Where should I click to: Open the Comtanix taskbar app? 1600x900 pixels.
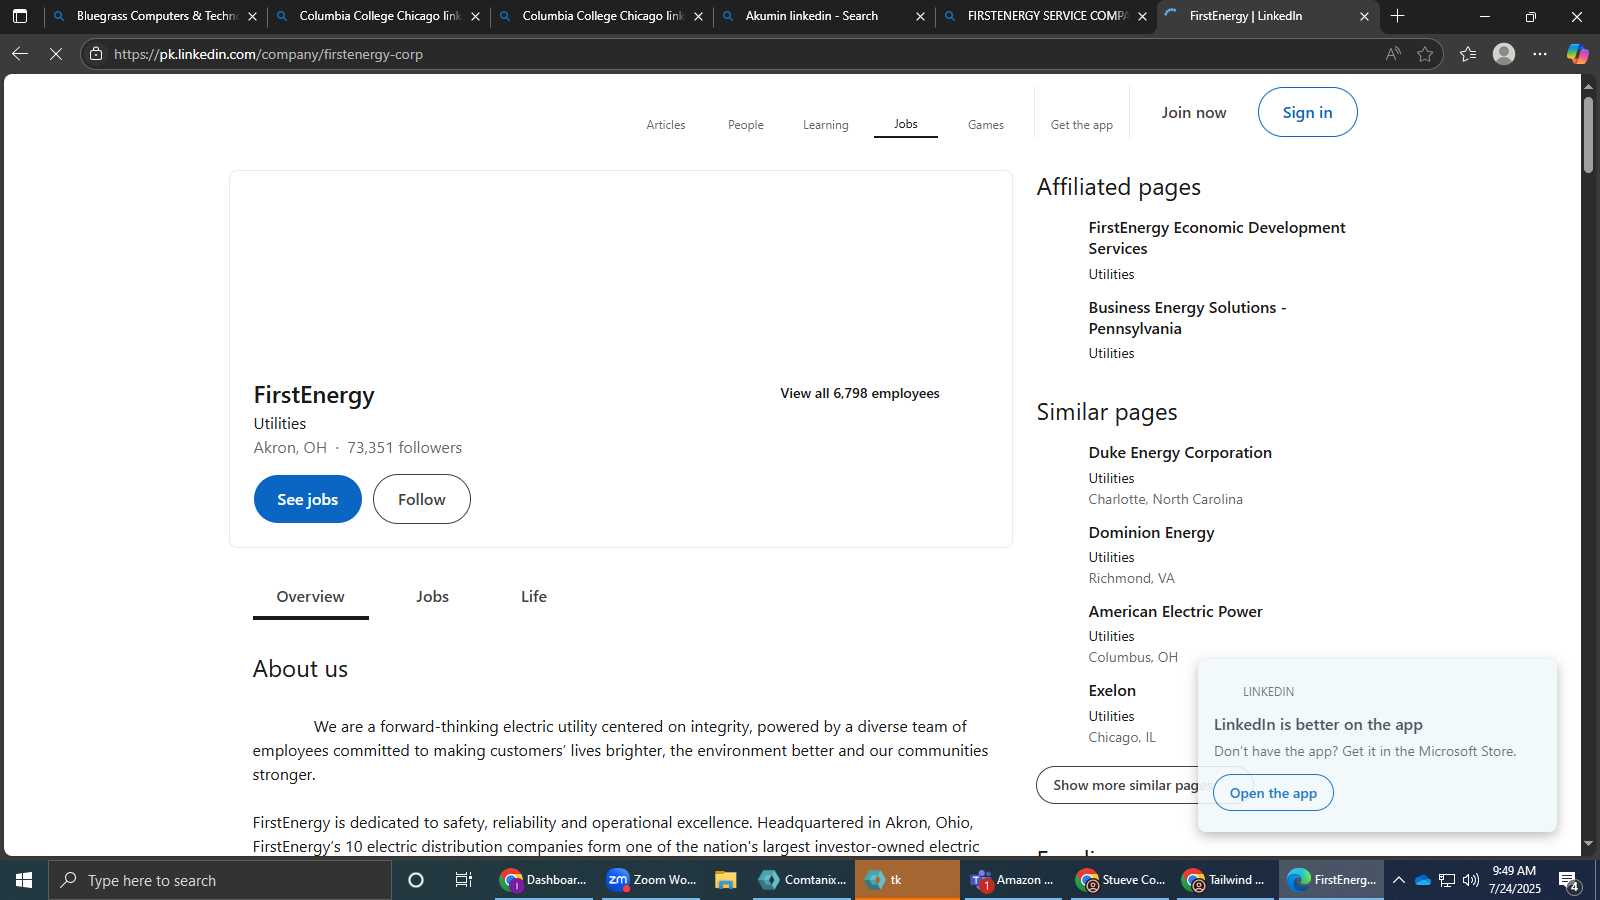802,880
